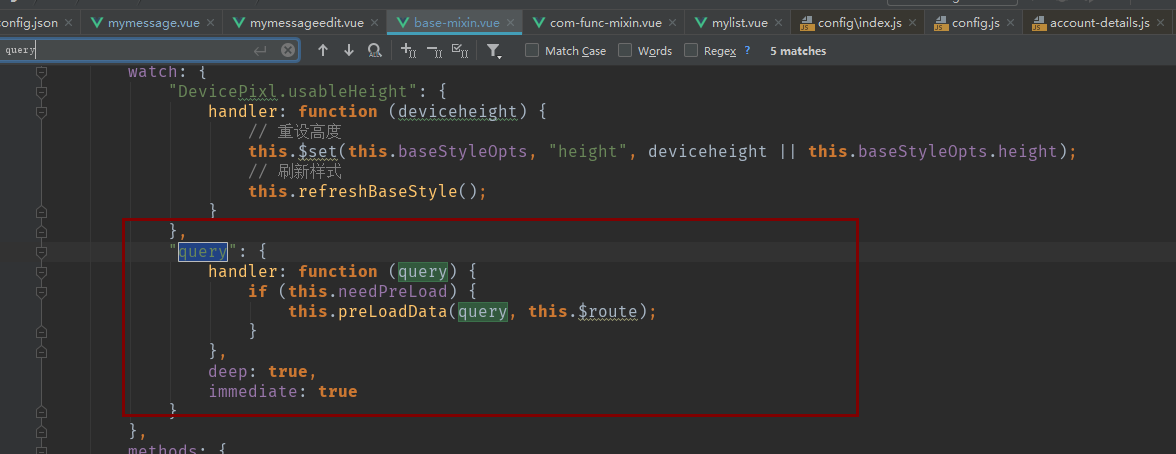Unselect occurrence using the minus cursor icon
The height and width of the screenshot is (454, 1176).
434,50
